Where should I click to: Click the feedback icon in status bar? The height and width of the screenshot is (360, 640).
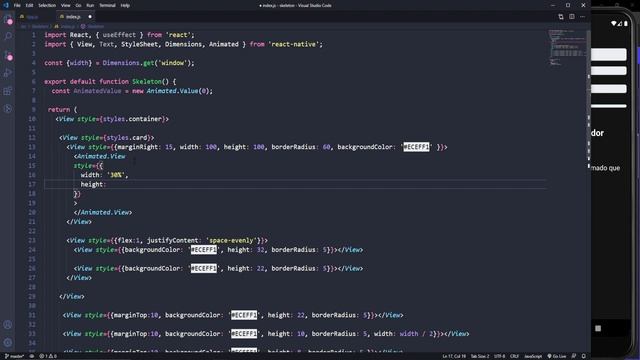(x=574, y=356)
